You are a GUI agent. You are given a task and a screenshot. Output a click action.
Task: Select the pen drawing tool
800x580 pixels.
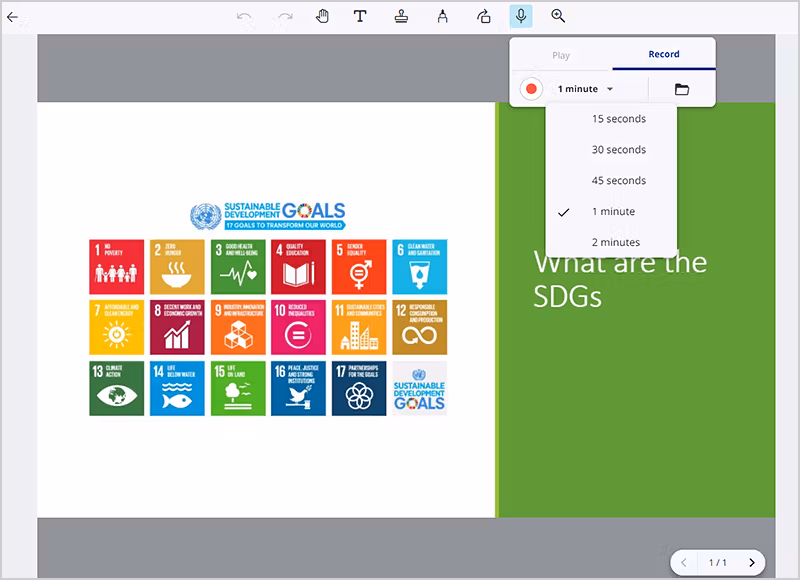click(442, 16)
